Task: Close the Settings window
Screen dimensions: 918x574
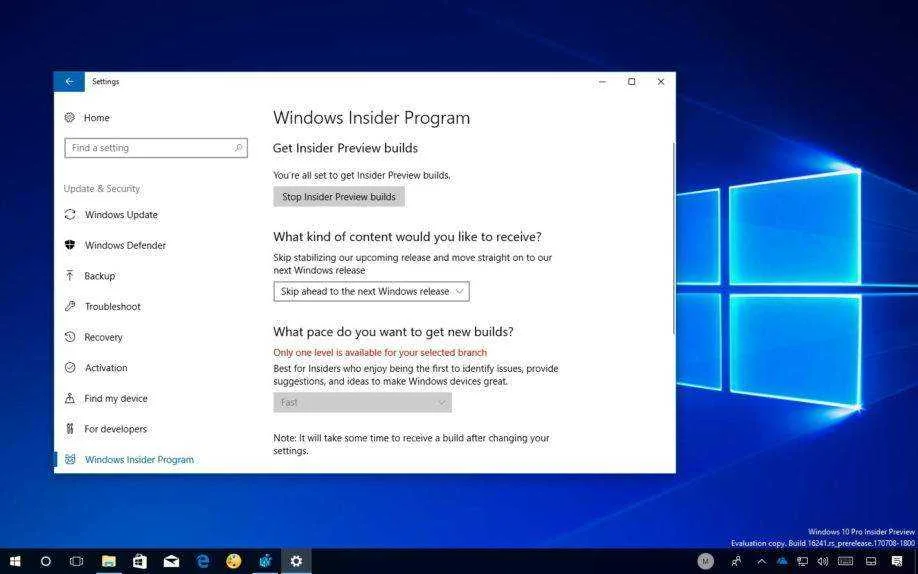Action: pyautogui.click(x=661, y=81)
